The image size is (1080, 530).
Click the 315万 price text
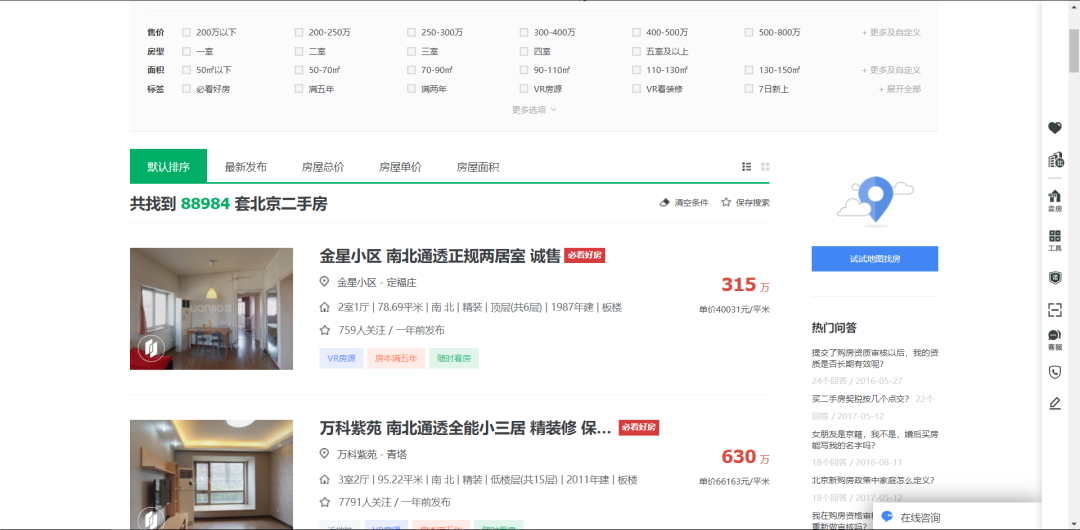click(745, 284)
